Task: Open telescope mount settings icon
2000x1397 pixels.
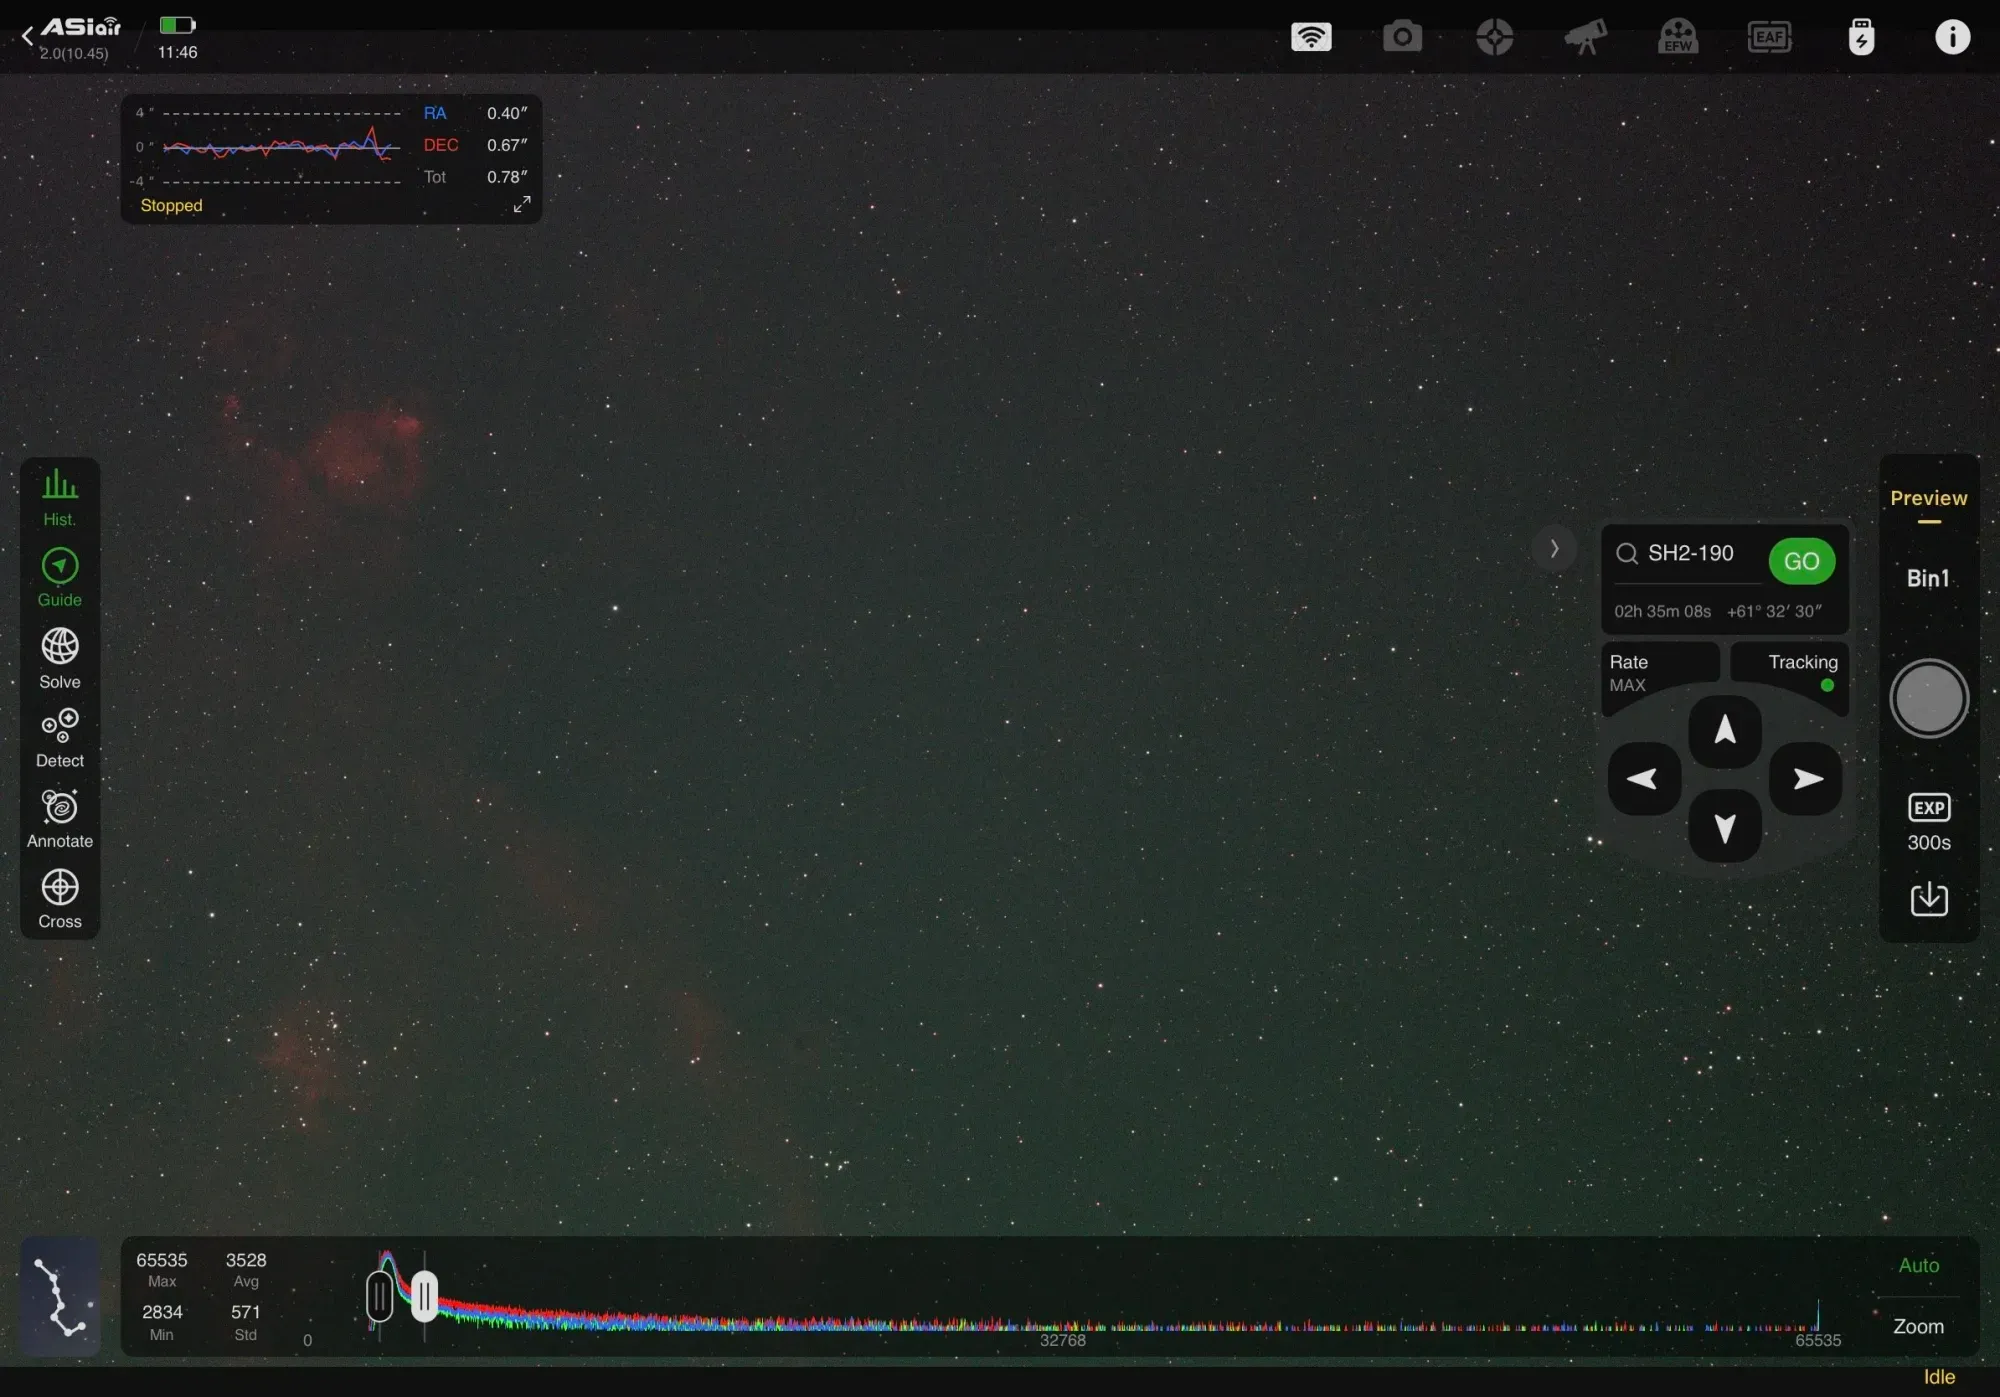Action: [1586, 37]
